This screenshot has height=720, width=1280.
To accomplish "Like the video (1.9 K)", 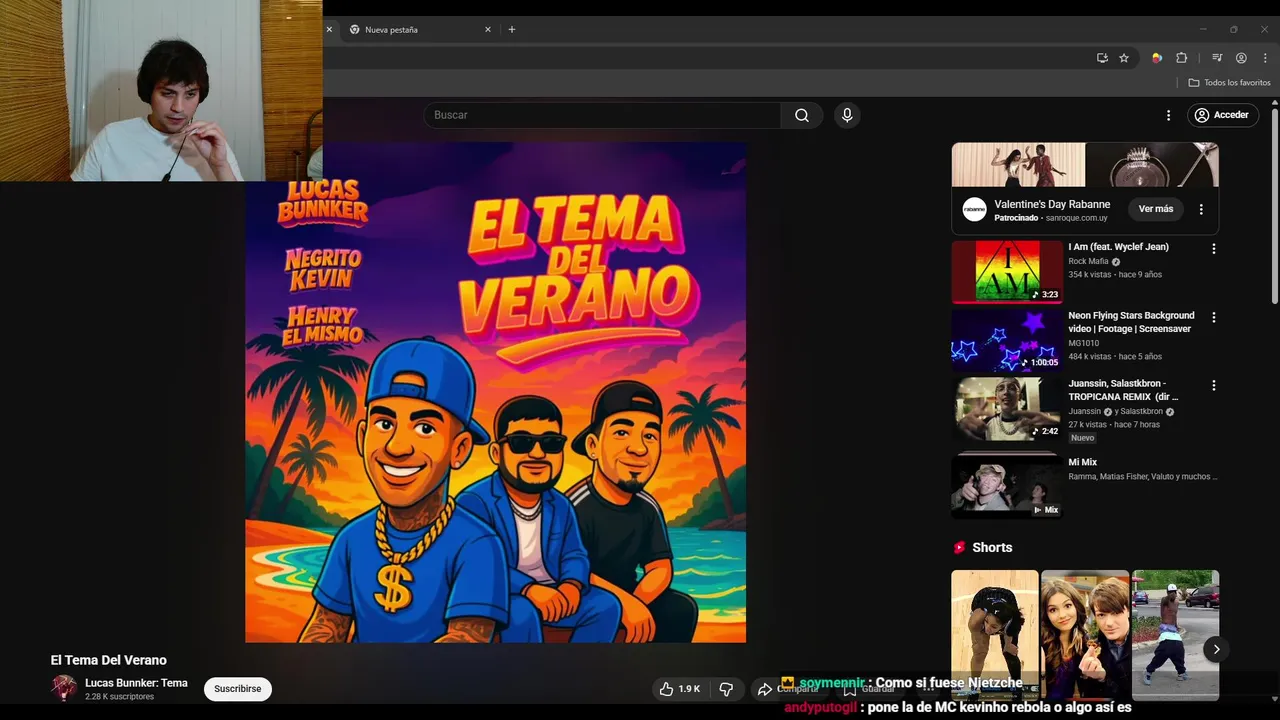I will click(x=680, y=689).
